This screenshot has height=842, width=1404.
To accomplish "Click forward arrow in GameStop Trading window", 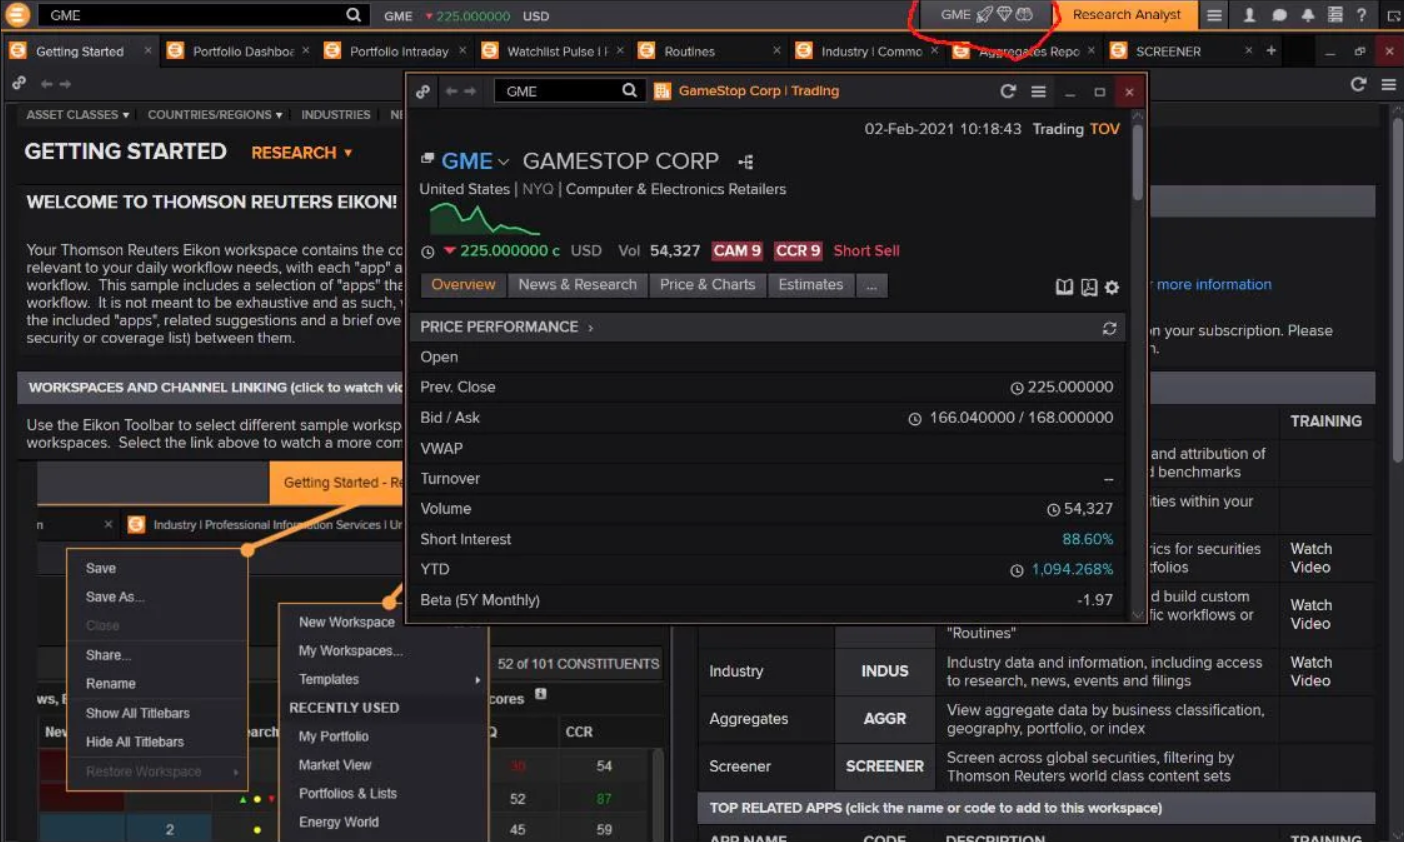I will 470,91.
